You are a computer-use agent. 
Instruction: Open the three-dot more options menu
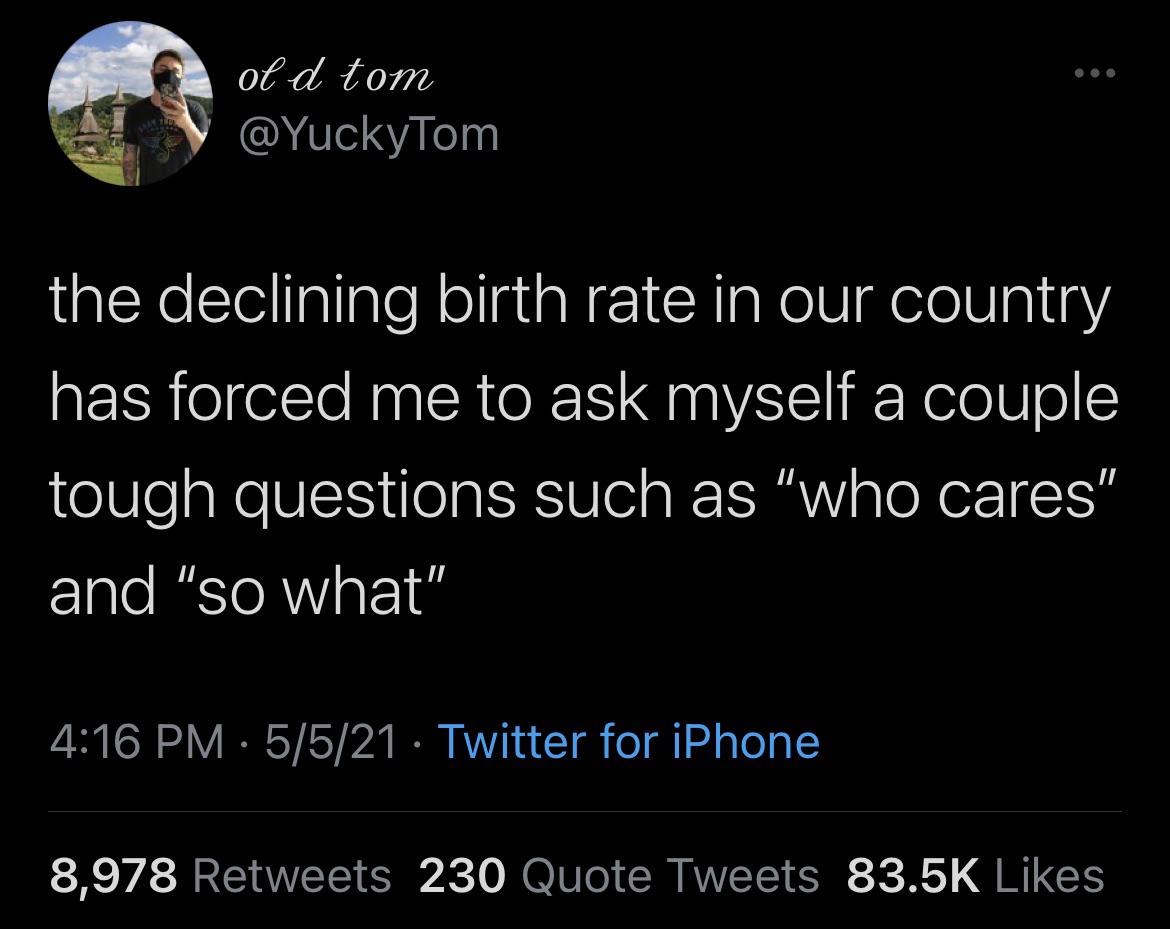point(1095,73)
